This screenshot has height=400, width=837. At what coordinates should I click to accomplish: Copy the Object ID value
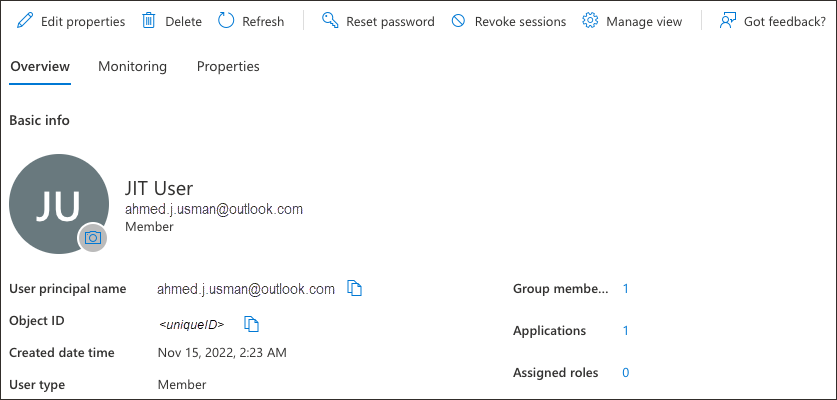click(x=252, y=323)
